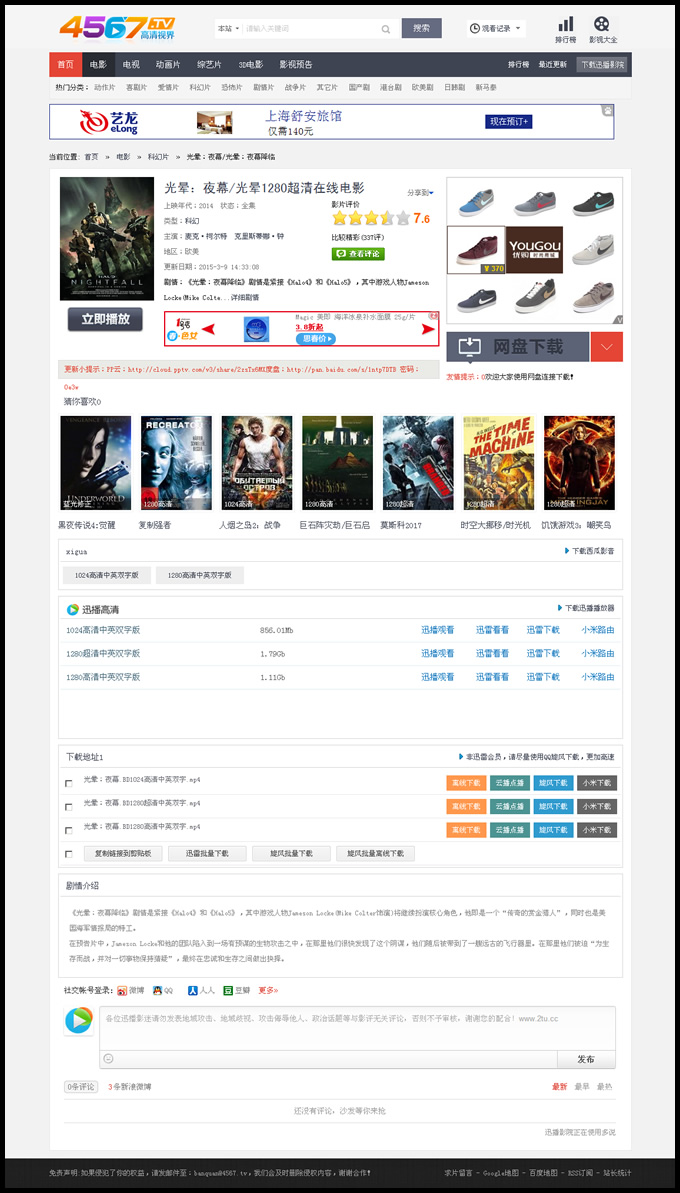The image size is (680, 1193).
Task: Click 迅播观看 for the 1.79Gb row
Action: [438, 654]
